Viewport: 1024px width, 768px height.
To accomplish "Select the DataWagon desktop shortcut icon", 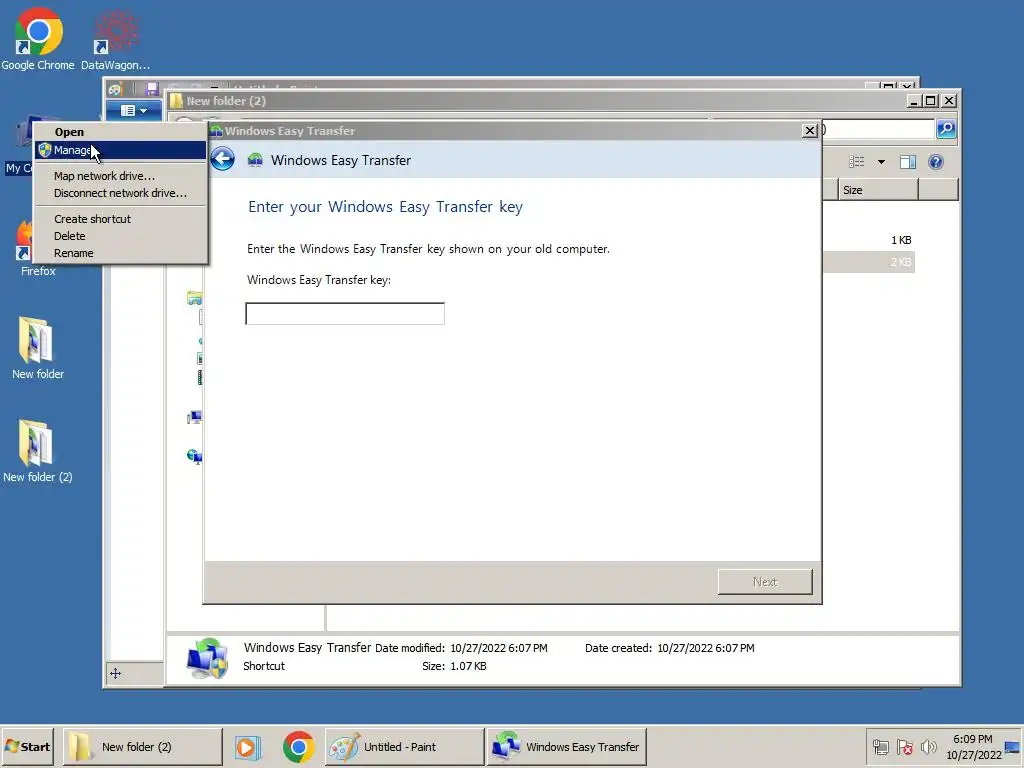I will click(x=116, y=39).
